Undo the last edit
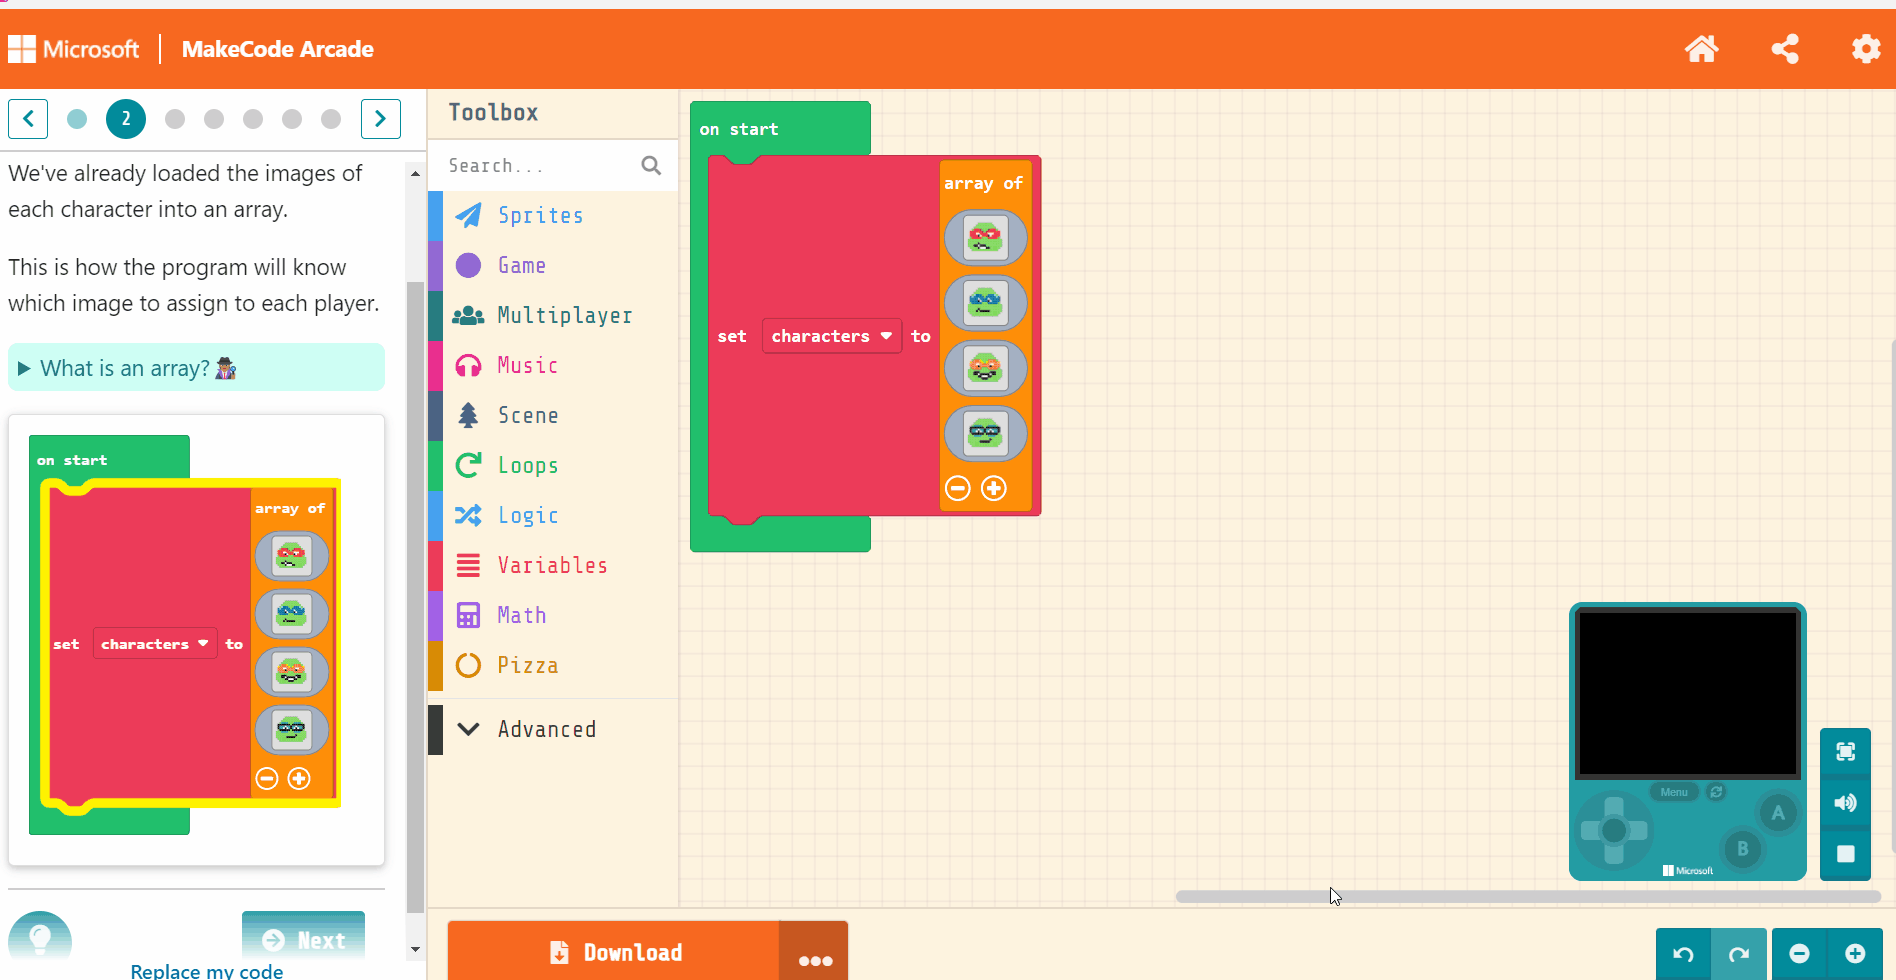This screenshot has height=980, width=1896. (1684, 953)
